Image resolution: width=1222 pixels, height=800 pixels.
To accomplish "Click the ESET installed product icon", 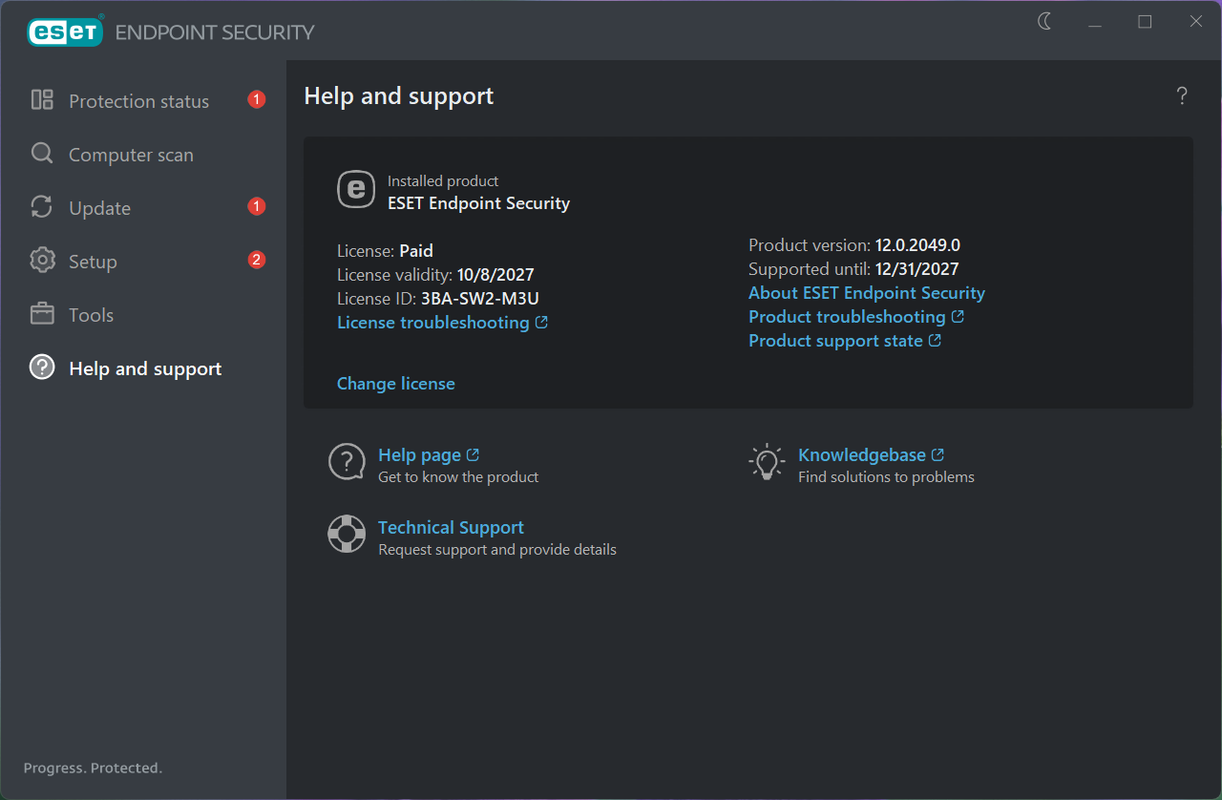I will coord(356,190).
